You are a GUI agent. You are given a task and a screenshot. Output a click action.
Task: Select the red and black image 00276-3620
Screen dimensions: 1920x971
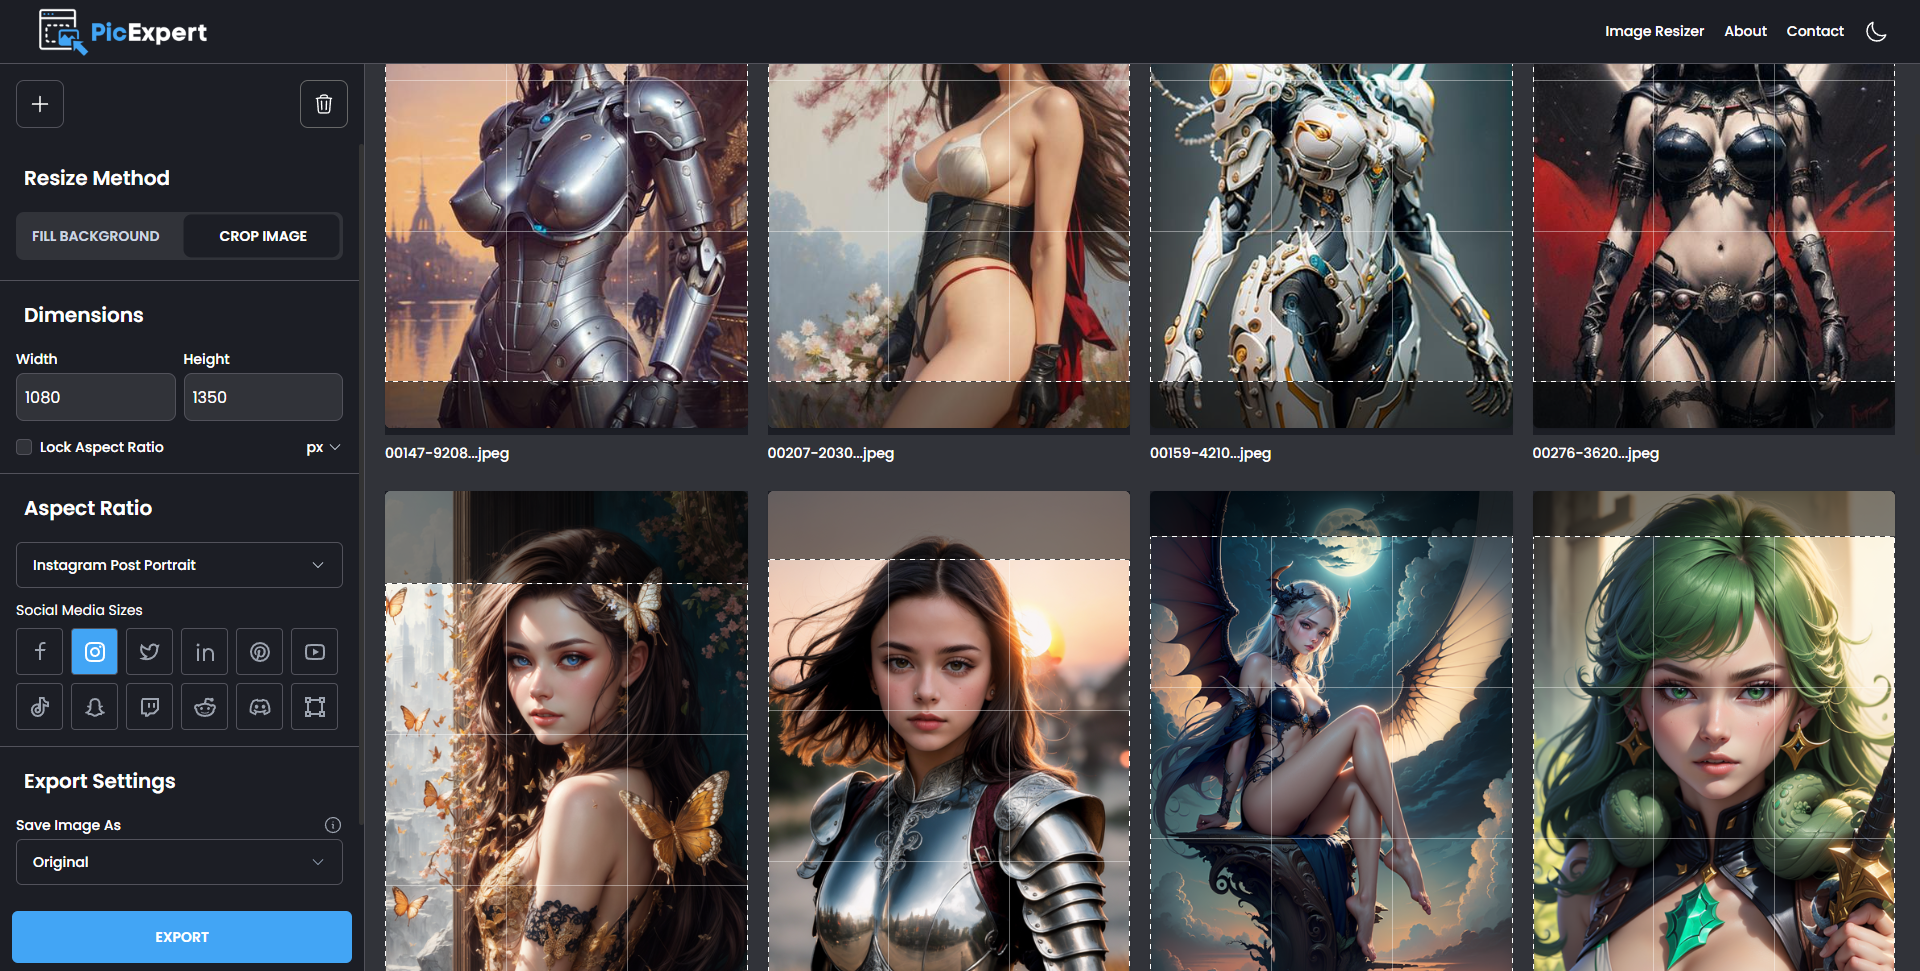pos(1714,248)
